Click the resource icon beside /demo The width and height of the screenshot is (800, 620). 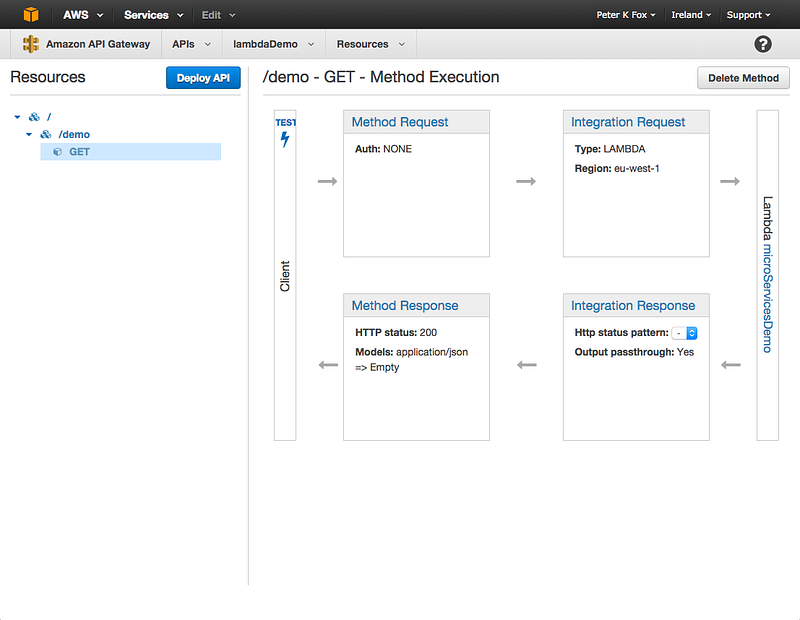46,134
